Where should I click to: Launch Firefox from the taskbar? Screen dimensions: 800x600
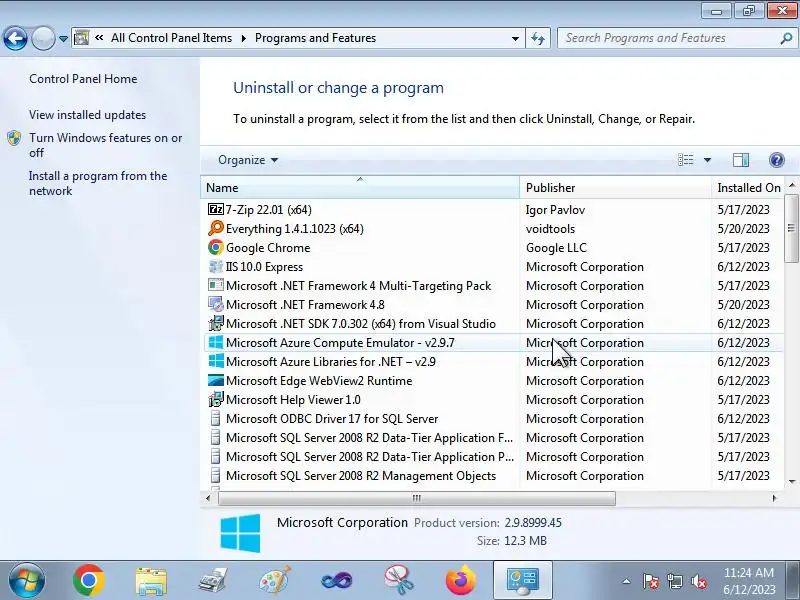461,581
